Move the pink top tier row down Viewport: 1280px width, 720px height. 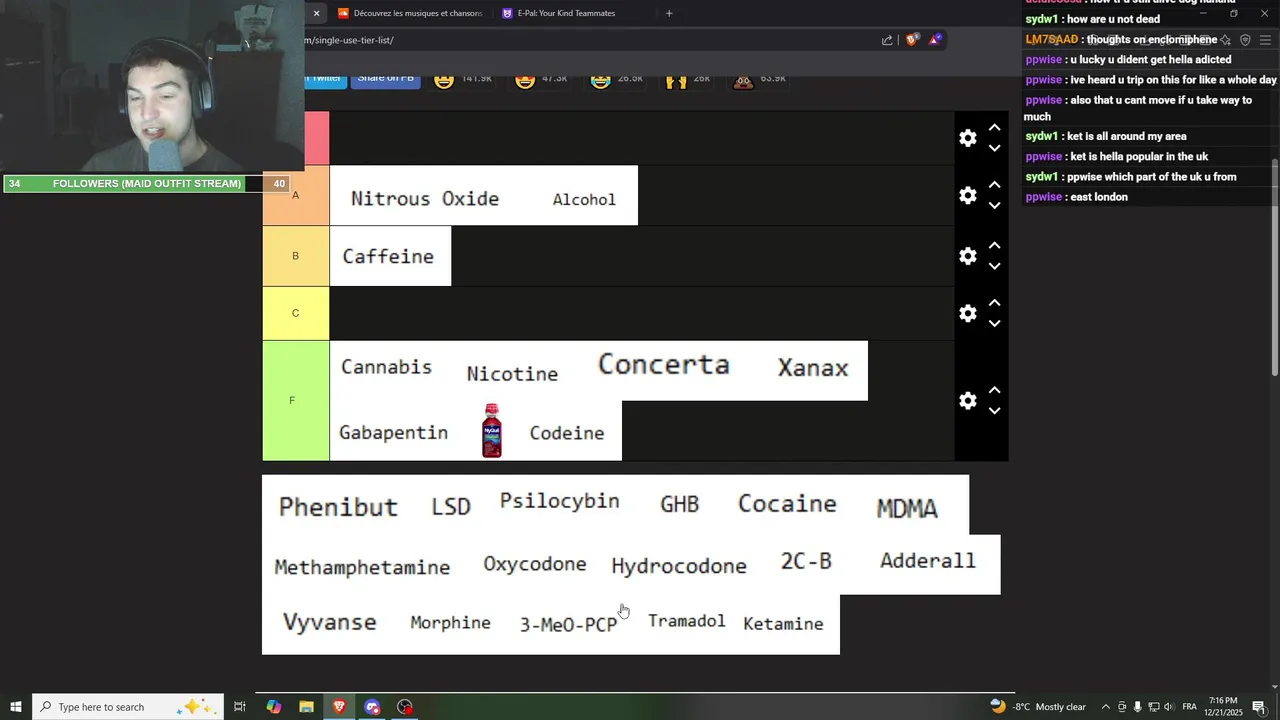994,148
